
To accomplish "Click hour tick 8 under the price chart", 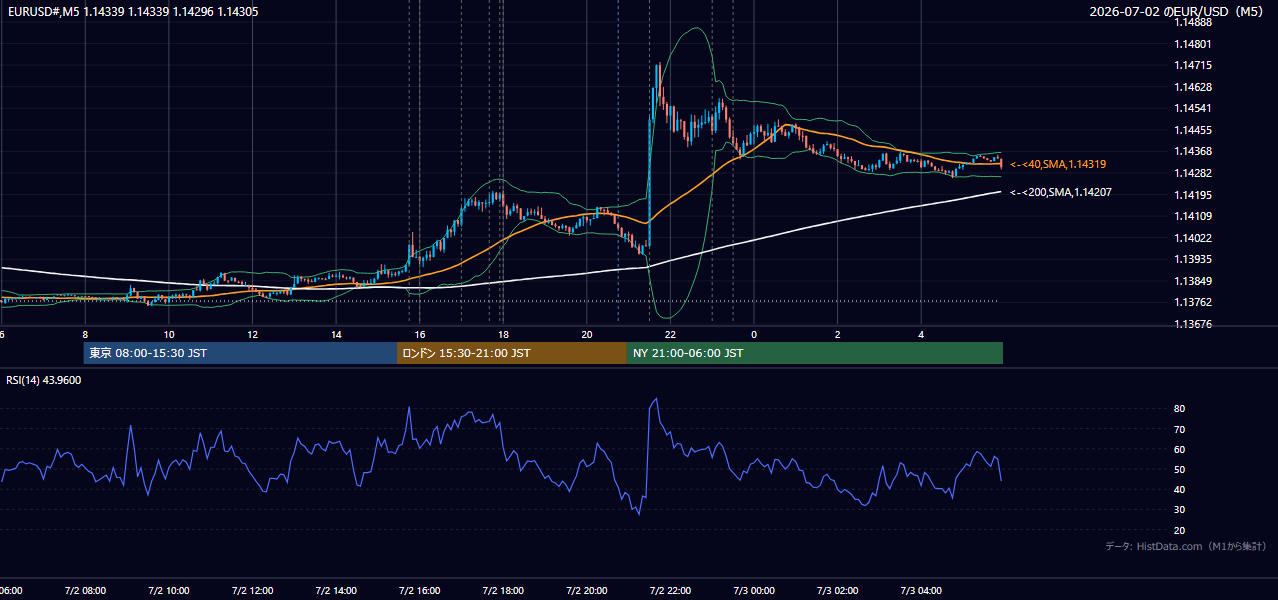I will pos(85,334).
